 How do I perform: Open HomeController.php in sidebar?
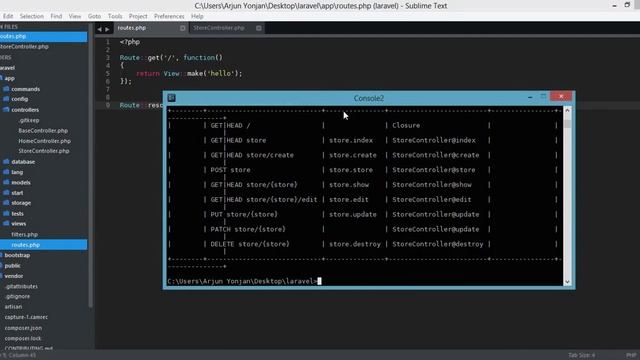pos(44,141)
